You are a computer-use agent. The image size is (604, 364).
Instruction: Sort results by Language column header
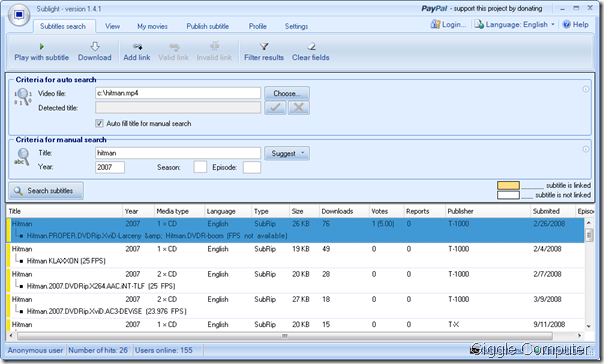coord(228,211)
